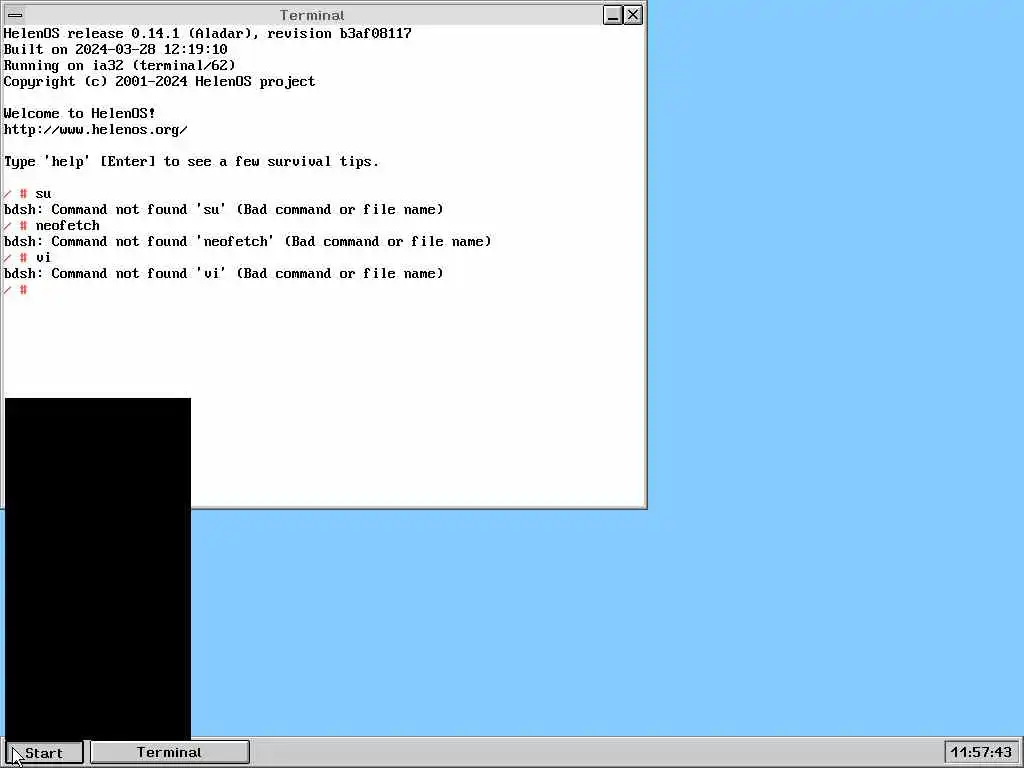This screenshot has width=1024, height=768.
Task: Click the 'su' command prompt line
Action: (27, 193)
